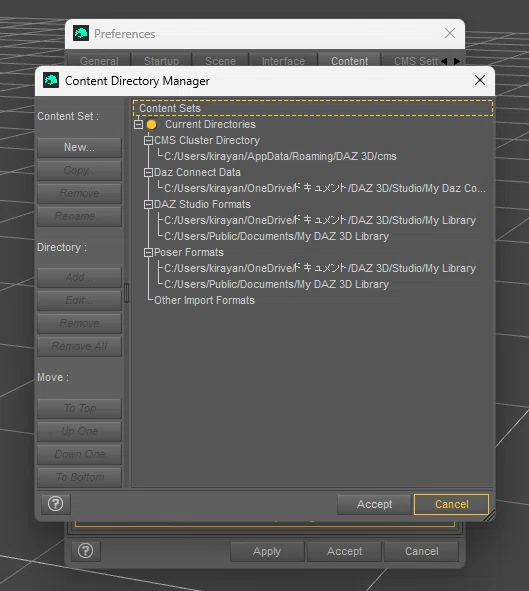Click the Rename... content set button
This screenshot has height=591, width=529.
(x=80, y=216)
